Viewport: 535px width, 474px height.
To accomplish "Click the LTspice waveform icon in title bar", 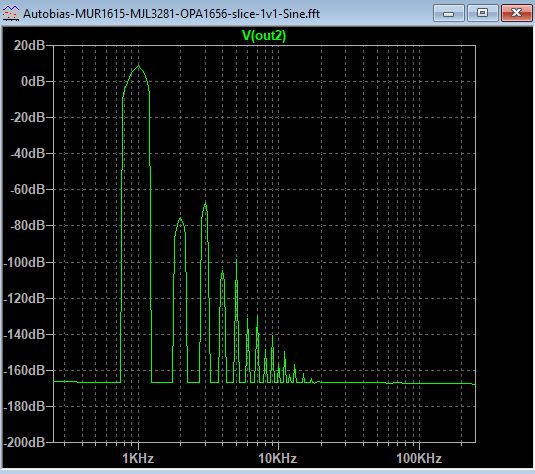I will (x=11, y=14).
